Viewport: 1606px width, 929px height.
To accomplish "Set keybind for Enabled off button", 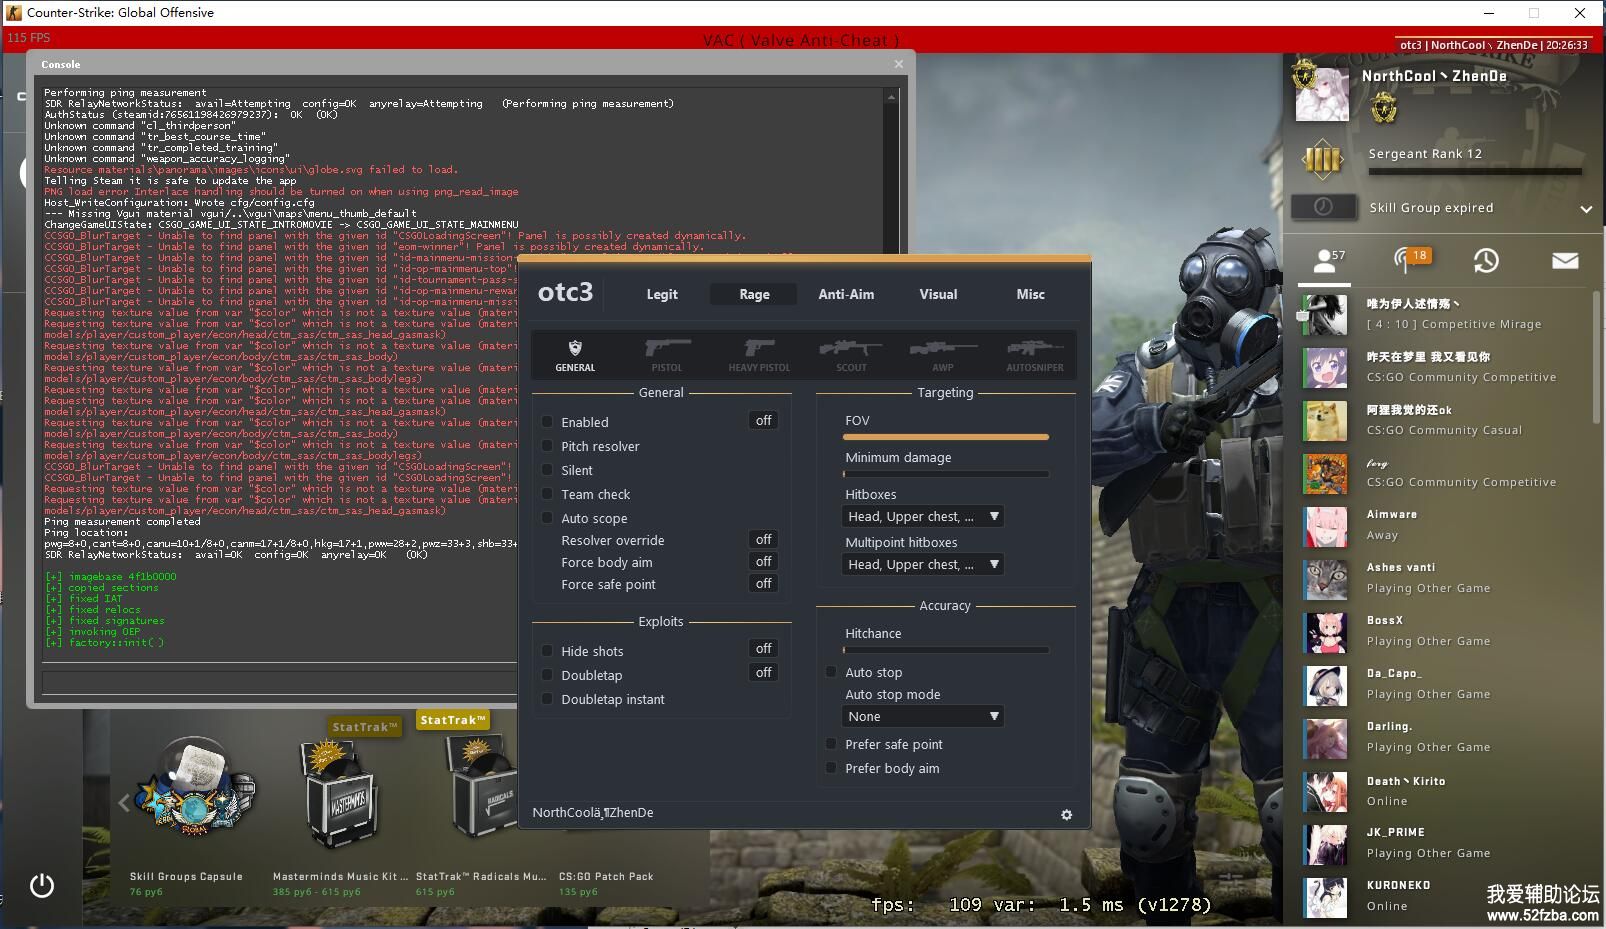I will (764, 421).
